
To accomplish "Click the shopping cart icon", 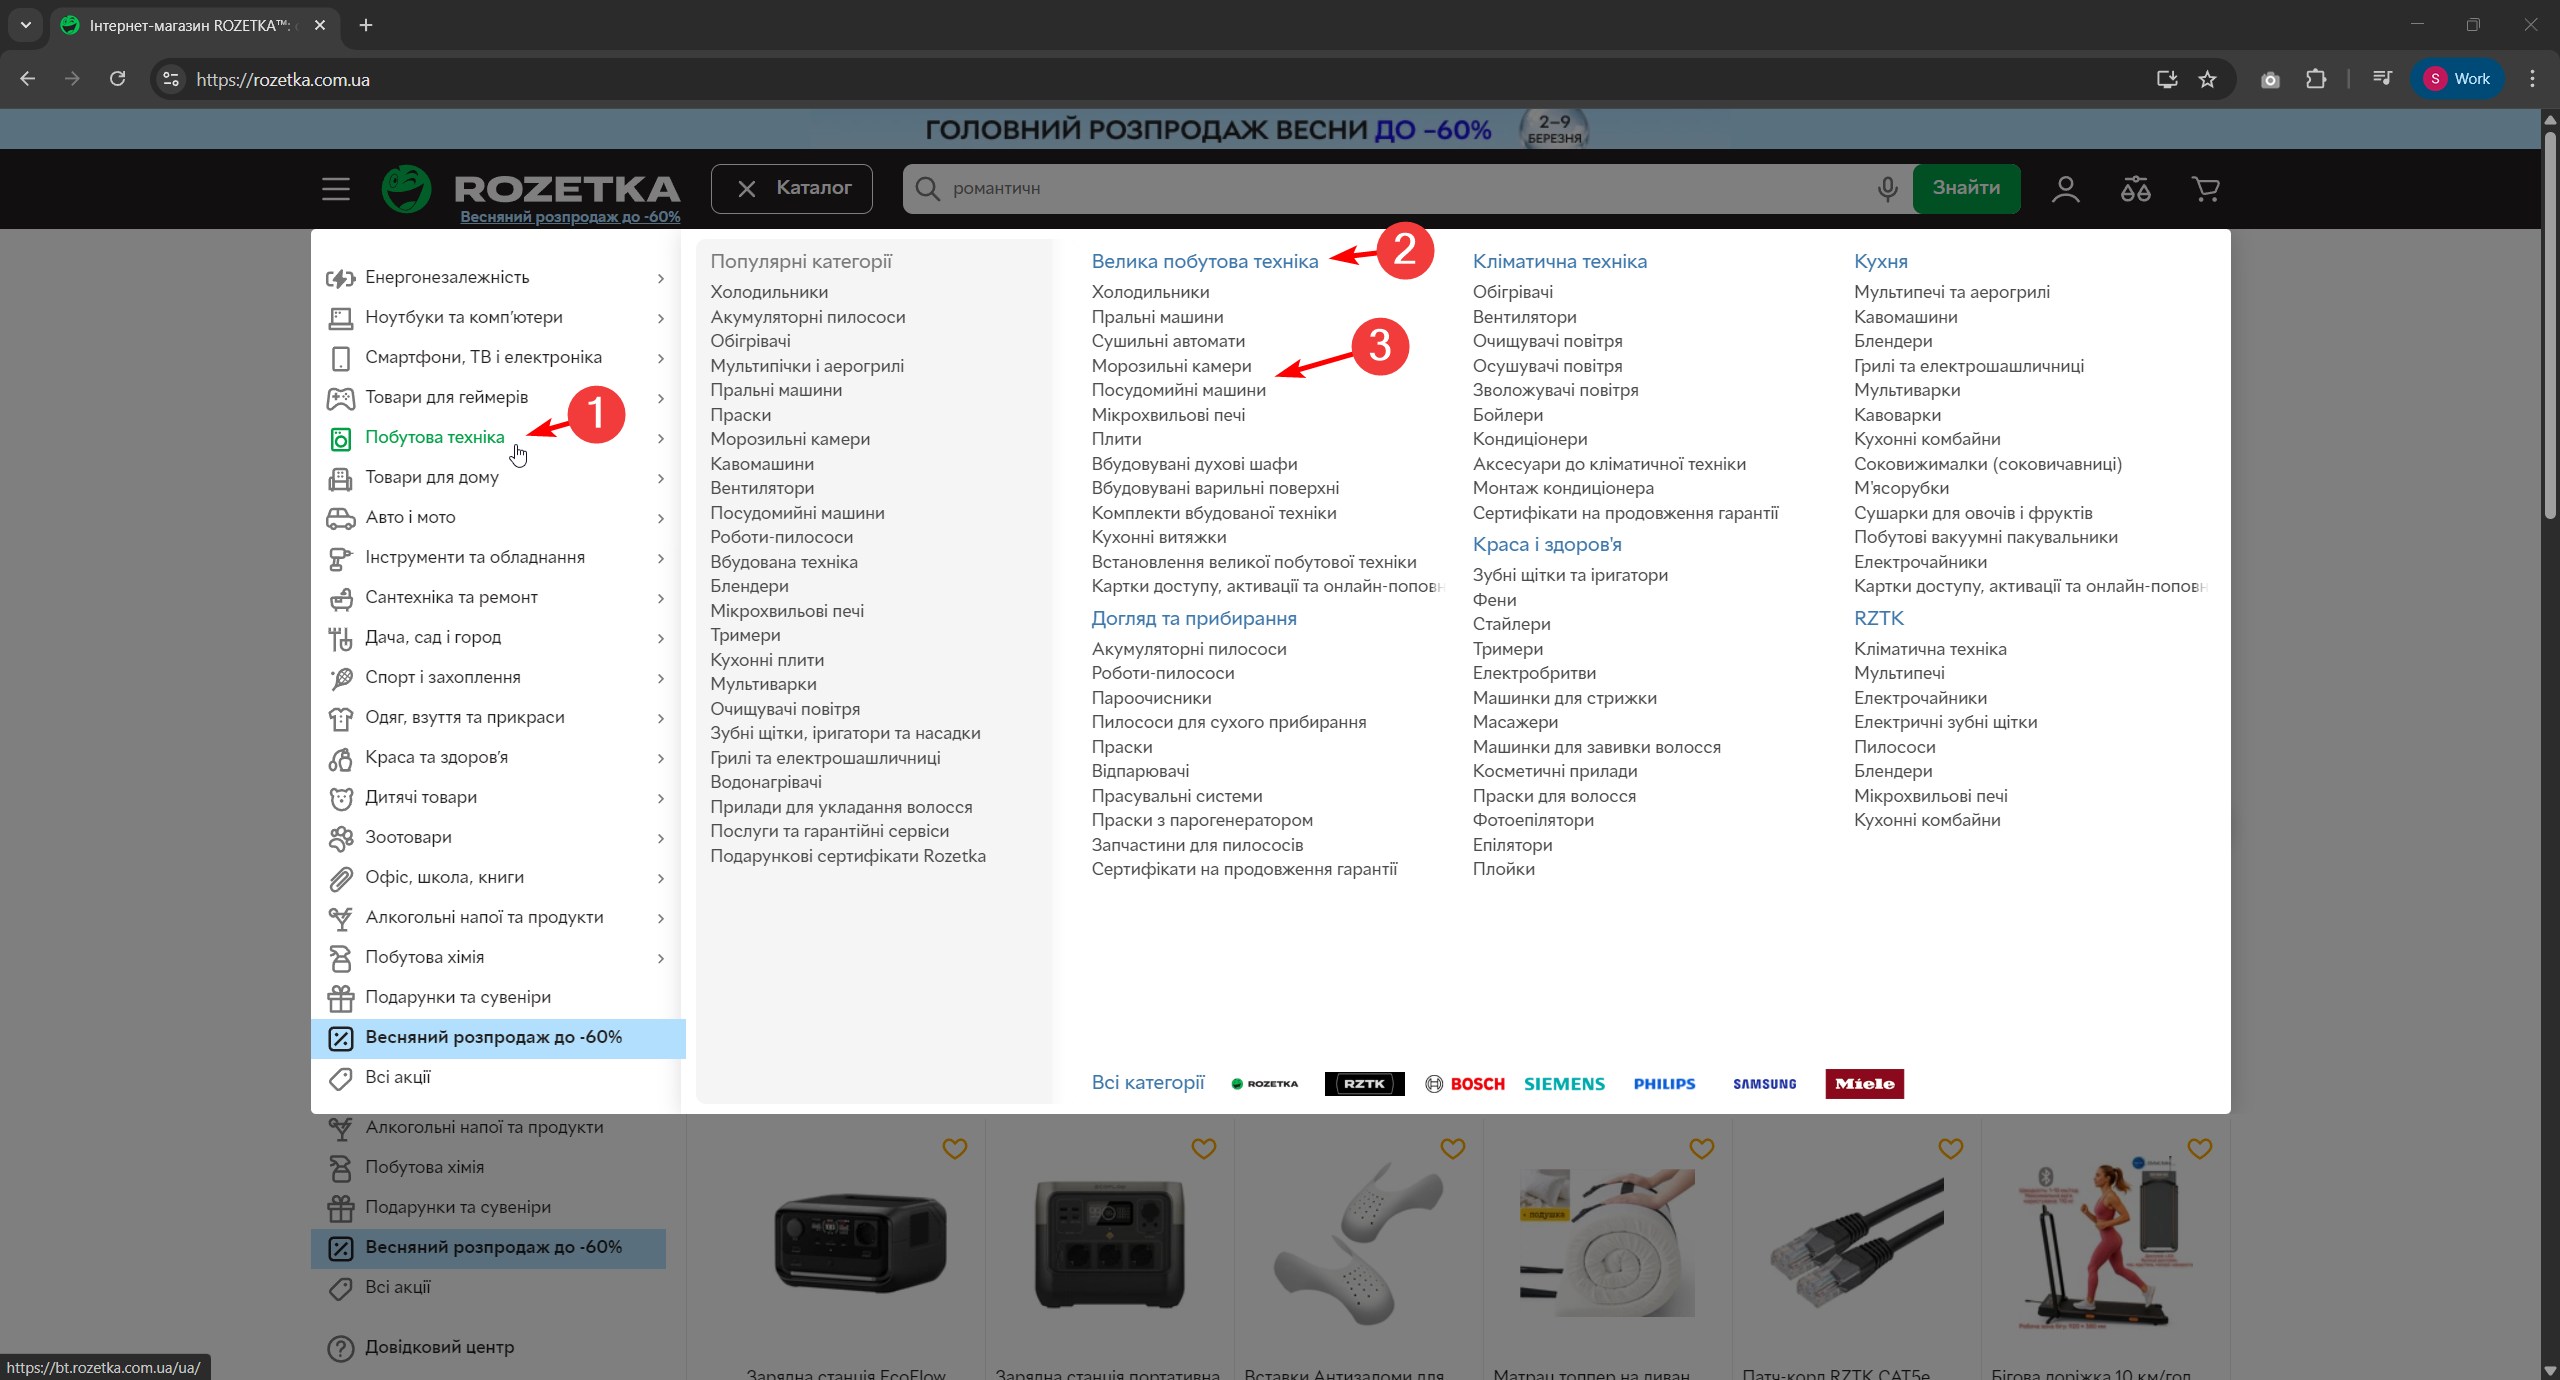I will [2205, 188].
